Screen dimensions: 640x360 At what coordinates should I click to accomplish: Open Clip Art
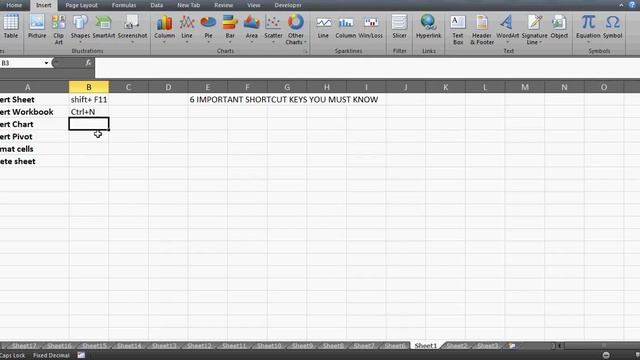(x=58, y=29)
